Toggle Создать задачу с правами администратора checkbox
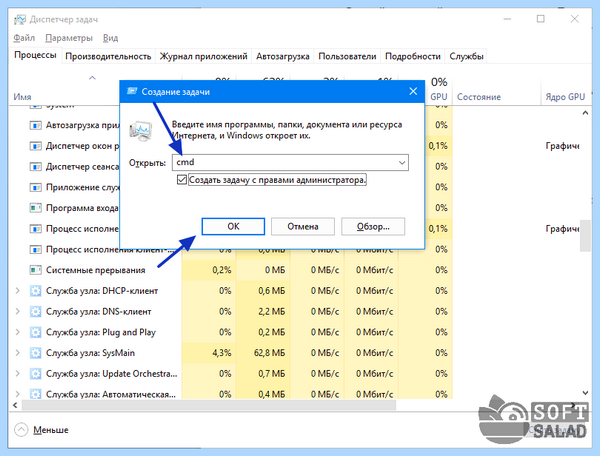Viewport: 600px width, 456px height. (182, 179)
